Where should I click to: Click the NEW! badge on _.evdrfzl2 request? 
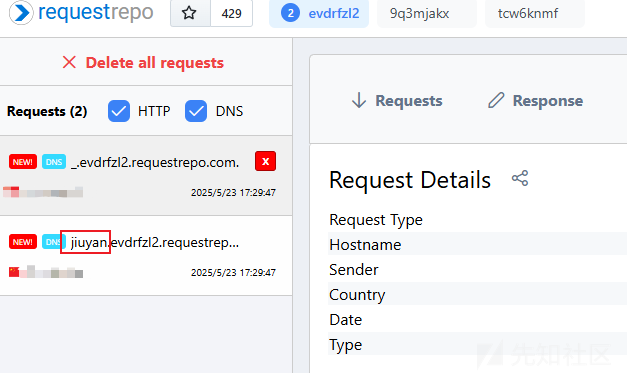coord(23,162)
